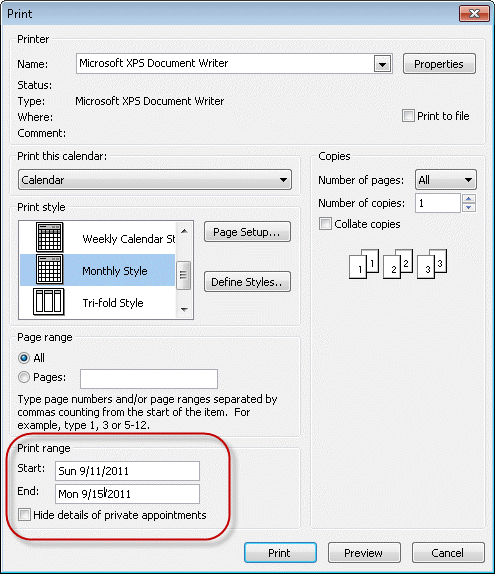Tick the Collate copies checkbox
Screen dimensions: 495x574
coord(325,224)
